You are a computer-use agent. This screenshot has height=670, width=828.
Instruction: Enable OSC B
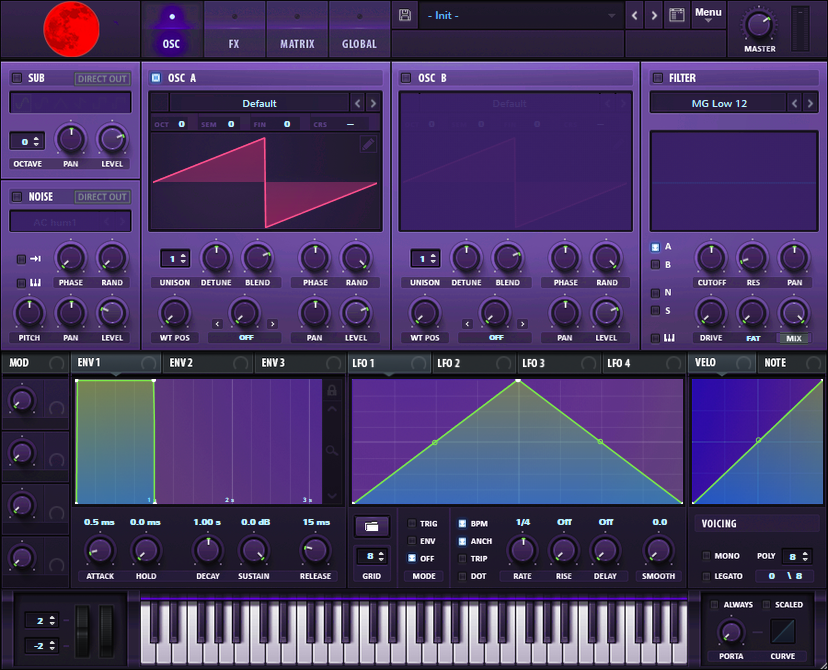[x=406, y=78]
